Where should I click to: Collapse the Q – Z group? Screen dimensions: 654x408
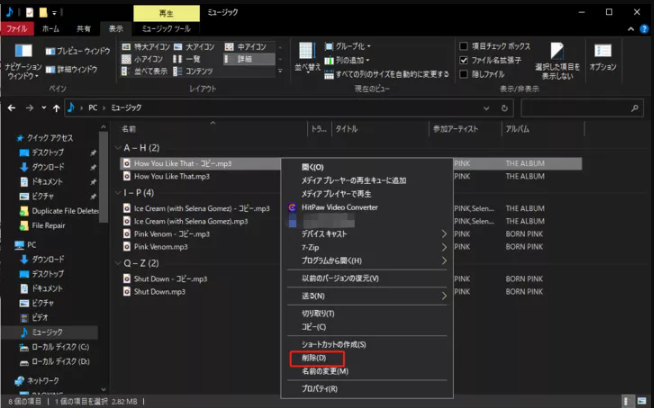(118, 263)
